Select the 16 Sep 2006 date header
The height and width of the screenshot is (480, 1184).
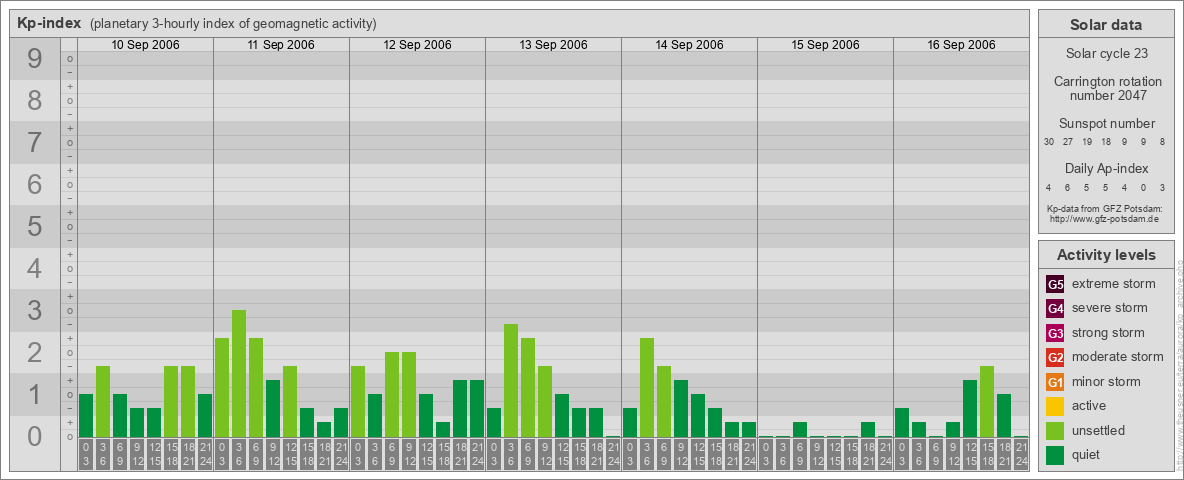pyautogui.click(x=961, y=45)
